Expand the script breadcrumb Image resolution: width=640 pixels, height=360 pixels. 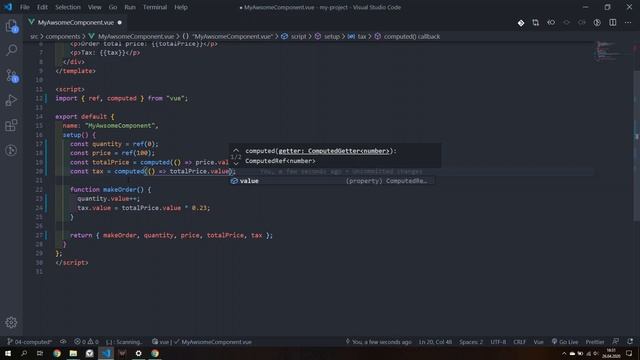(294, 36)
